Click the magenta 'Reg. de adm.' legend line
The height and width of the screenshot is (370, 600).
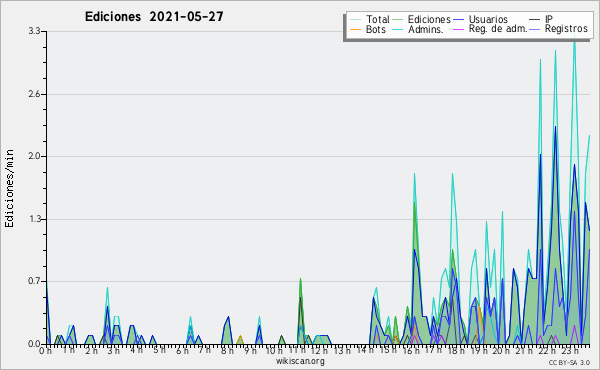[459, 29]
